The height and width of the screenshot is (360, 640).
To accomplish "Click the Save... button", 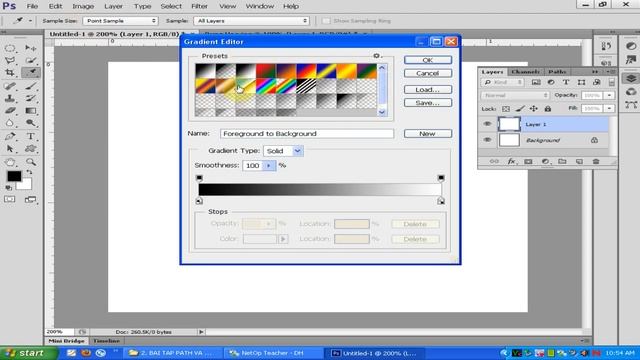I will [x=428, y=103].
